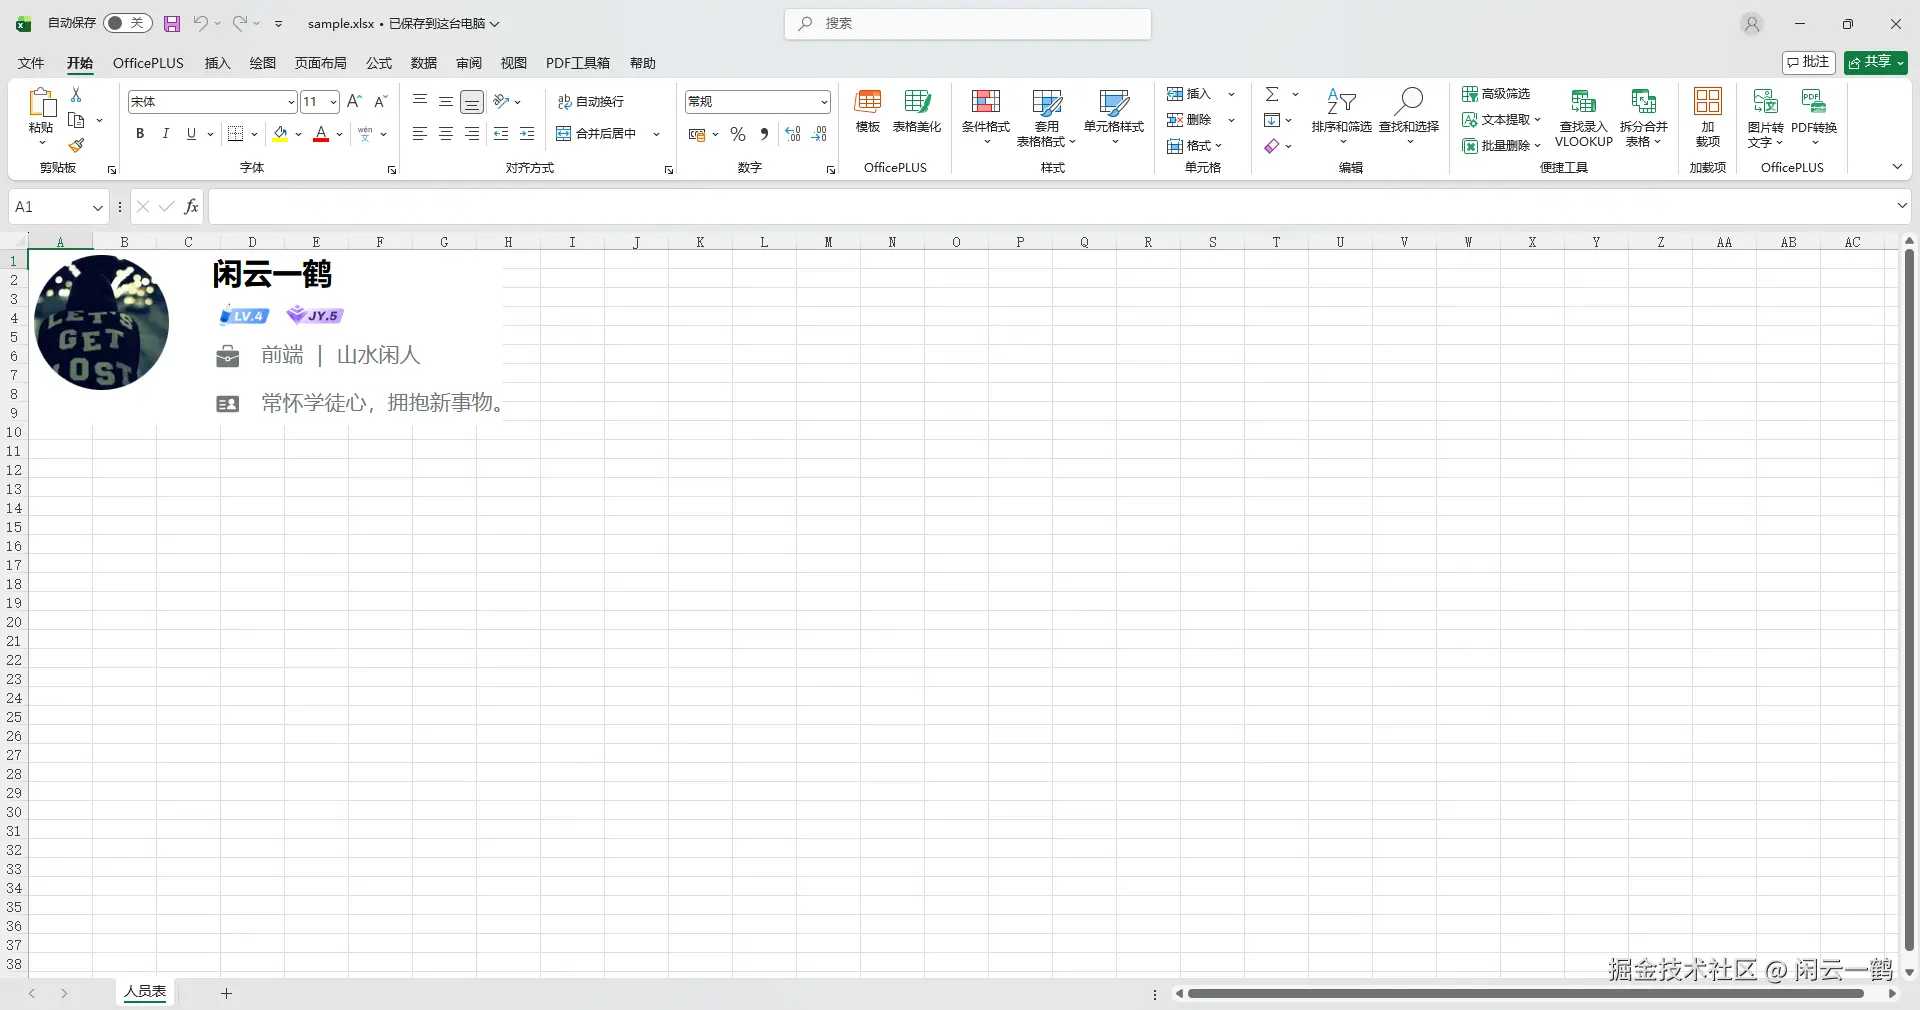Viewport: 1920px width, 1010px height.
Task: Click the 查找录入 VLOOKUP icon
Action: (1583, 118)
